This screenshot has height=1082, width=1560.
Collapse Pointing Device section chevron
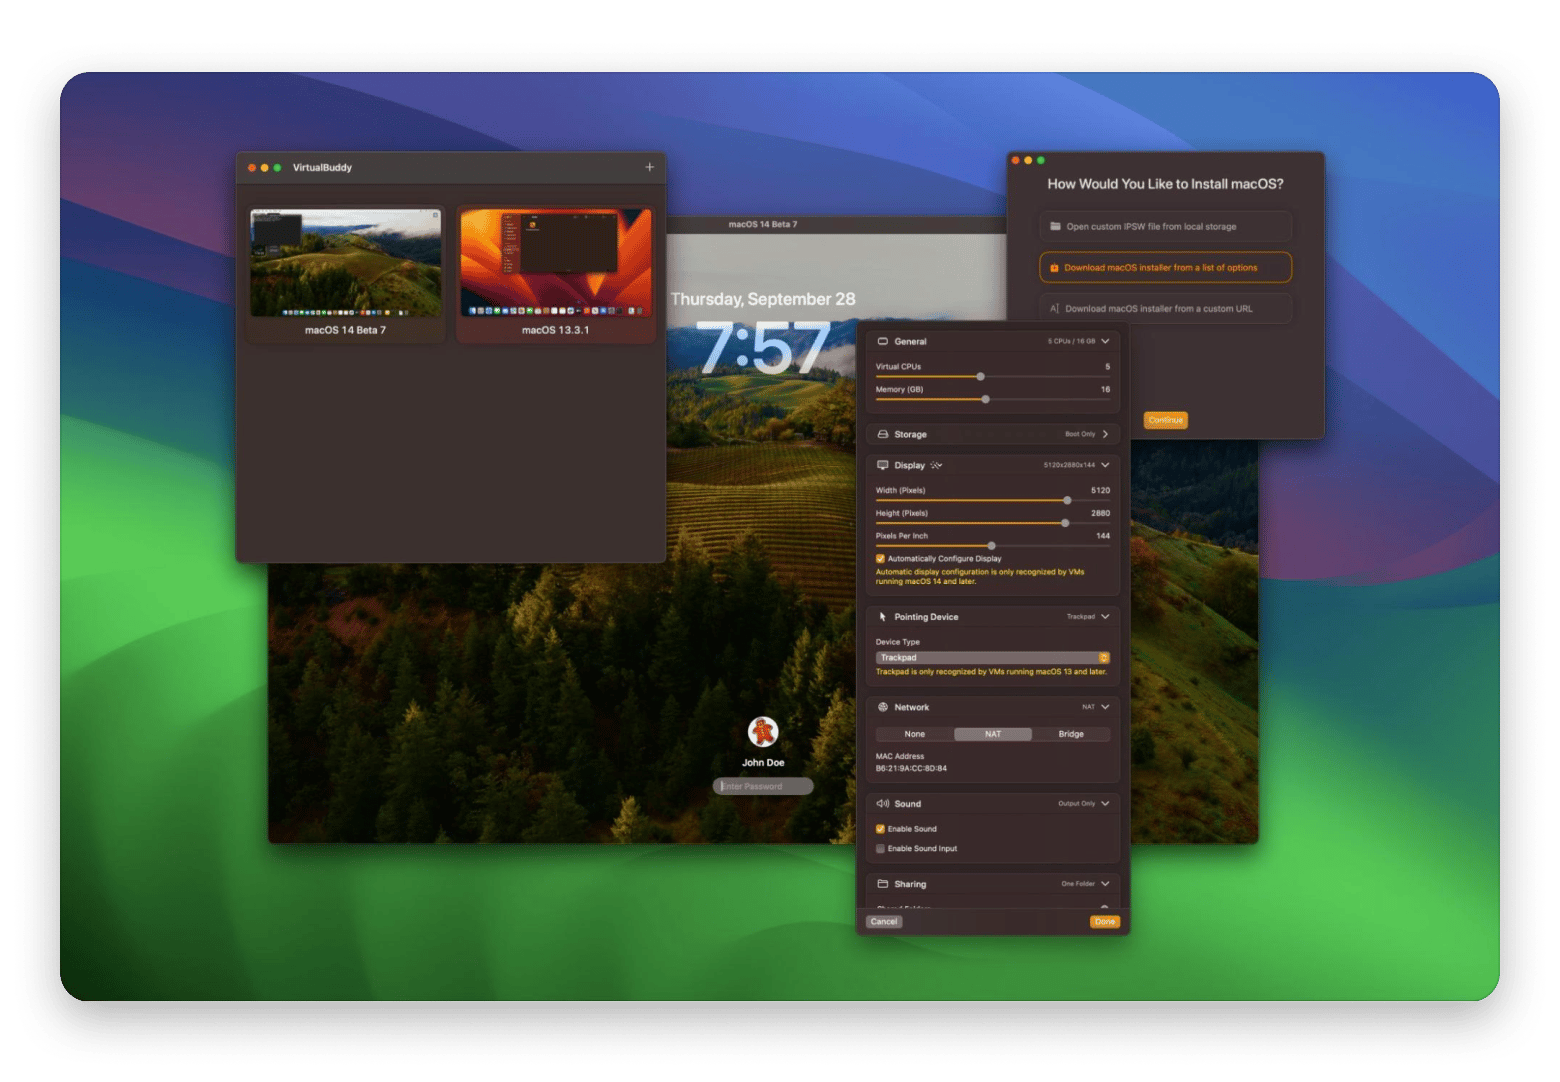pos(1105,617)
